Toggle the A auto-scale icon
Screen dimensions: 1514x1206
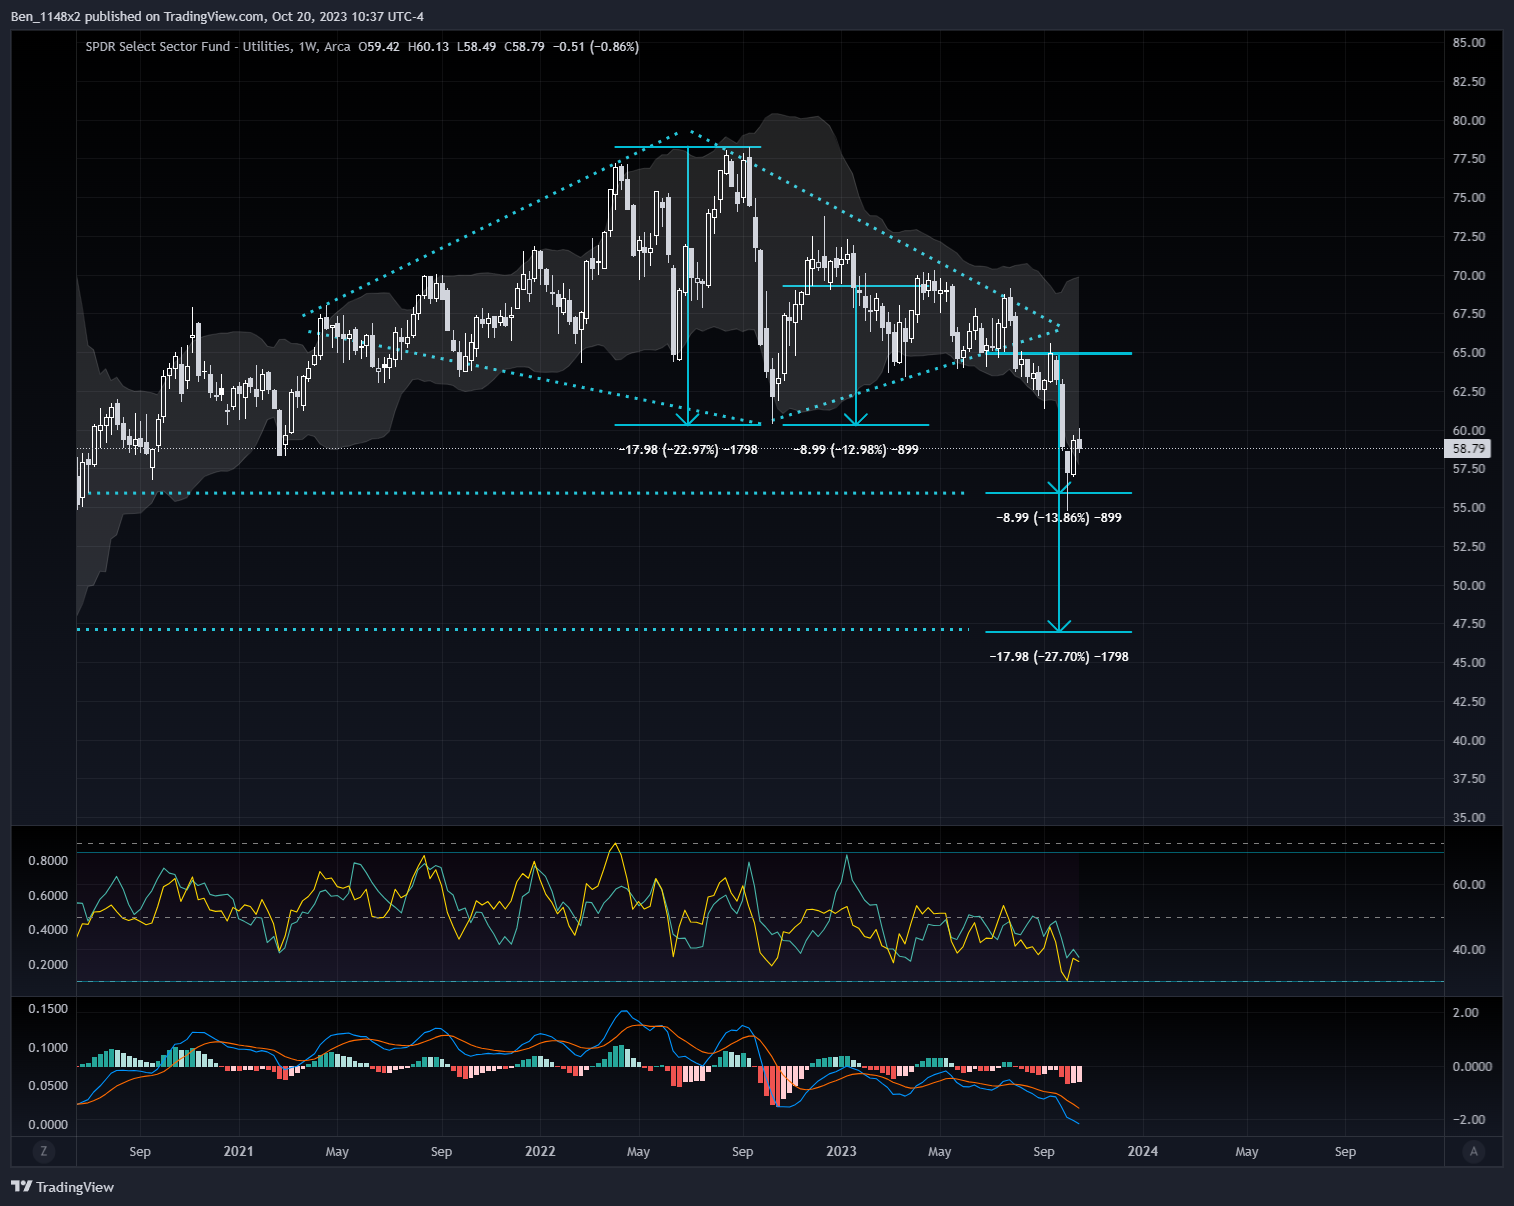1473,1151
